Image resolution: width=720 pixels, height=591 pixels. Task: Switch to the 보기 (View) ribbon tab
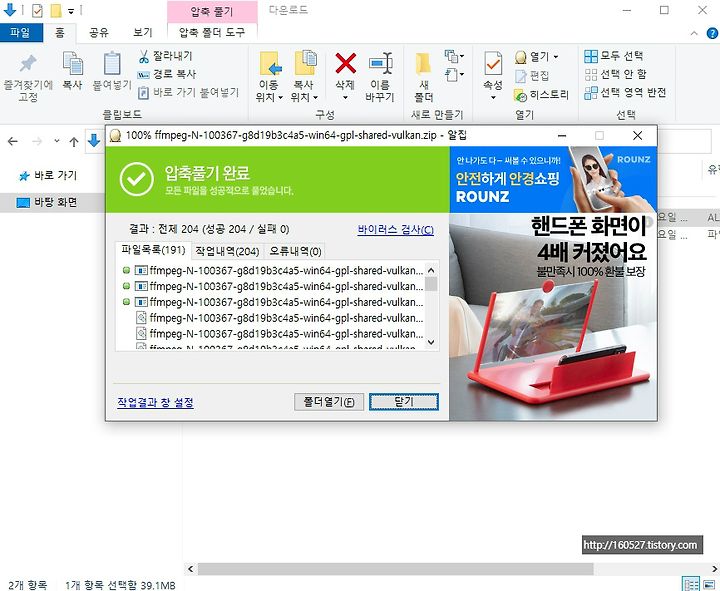point(143,33)
